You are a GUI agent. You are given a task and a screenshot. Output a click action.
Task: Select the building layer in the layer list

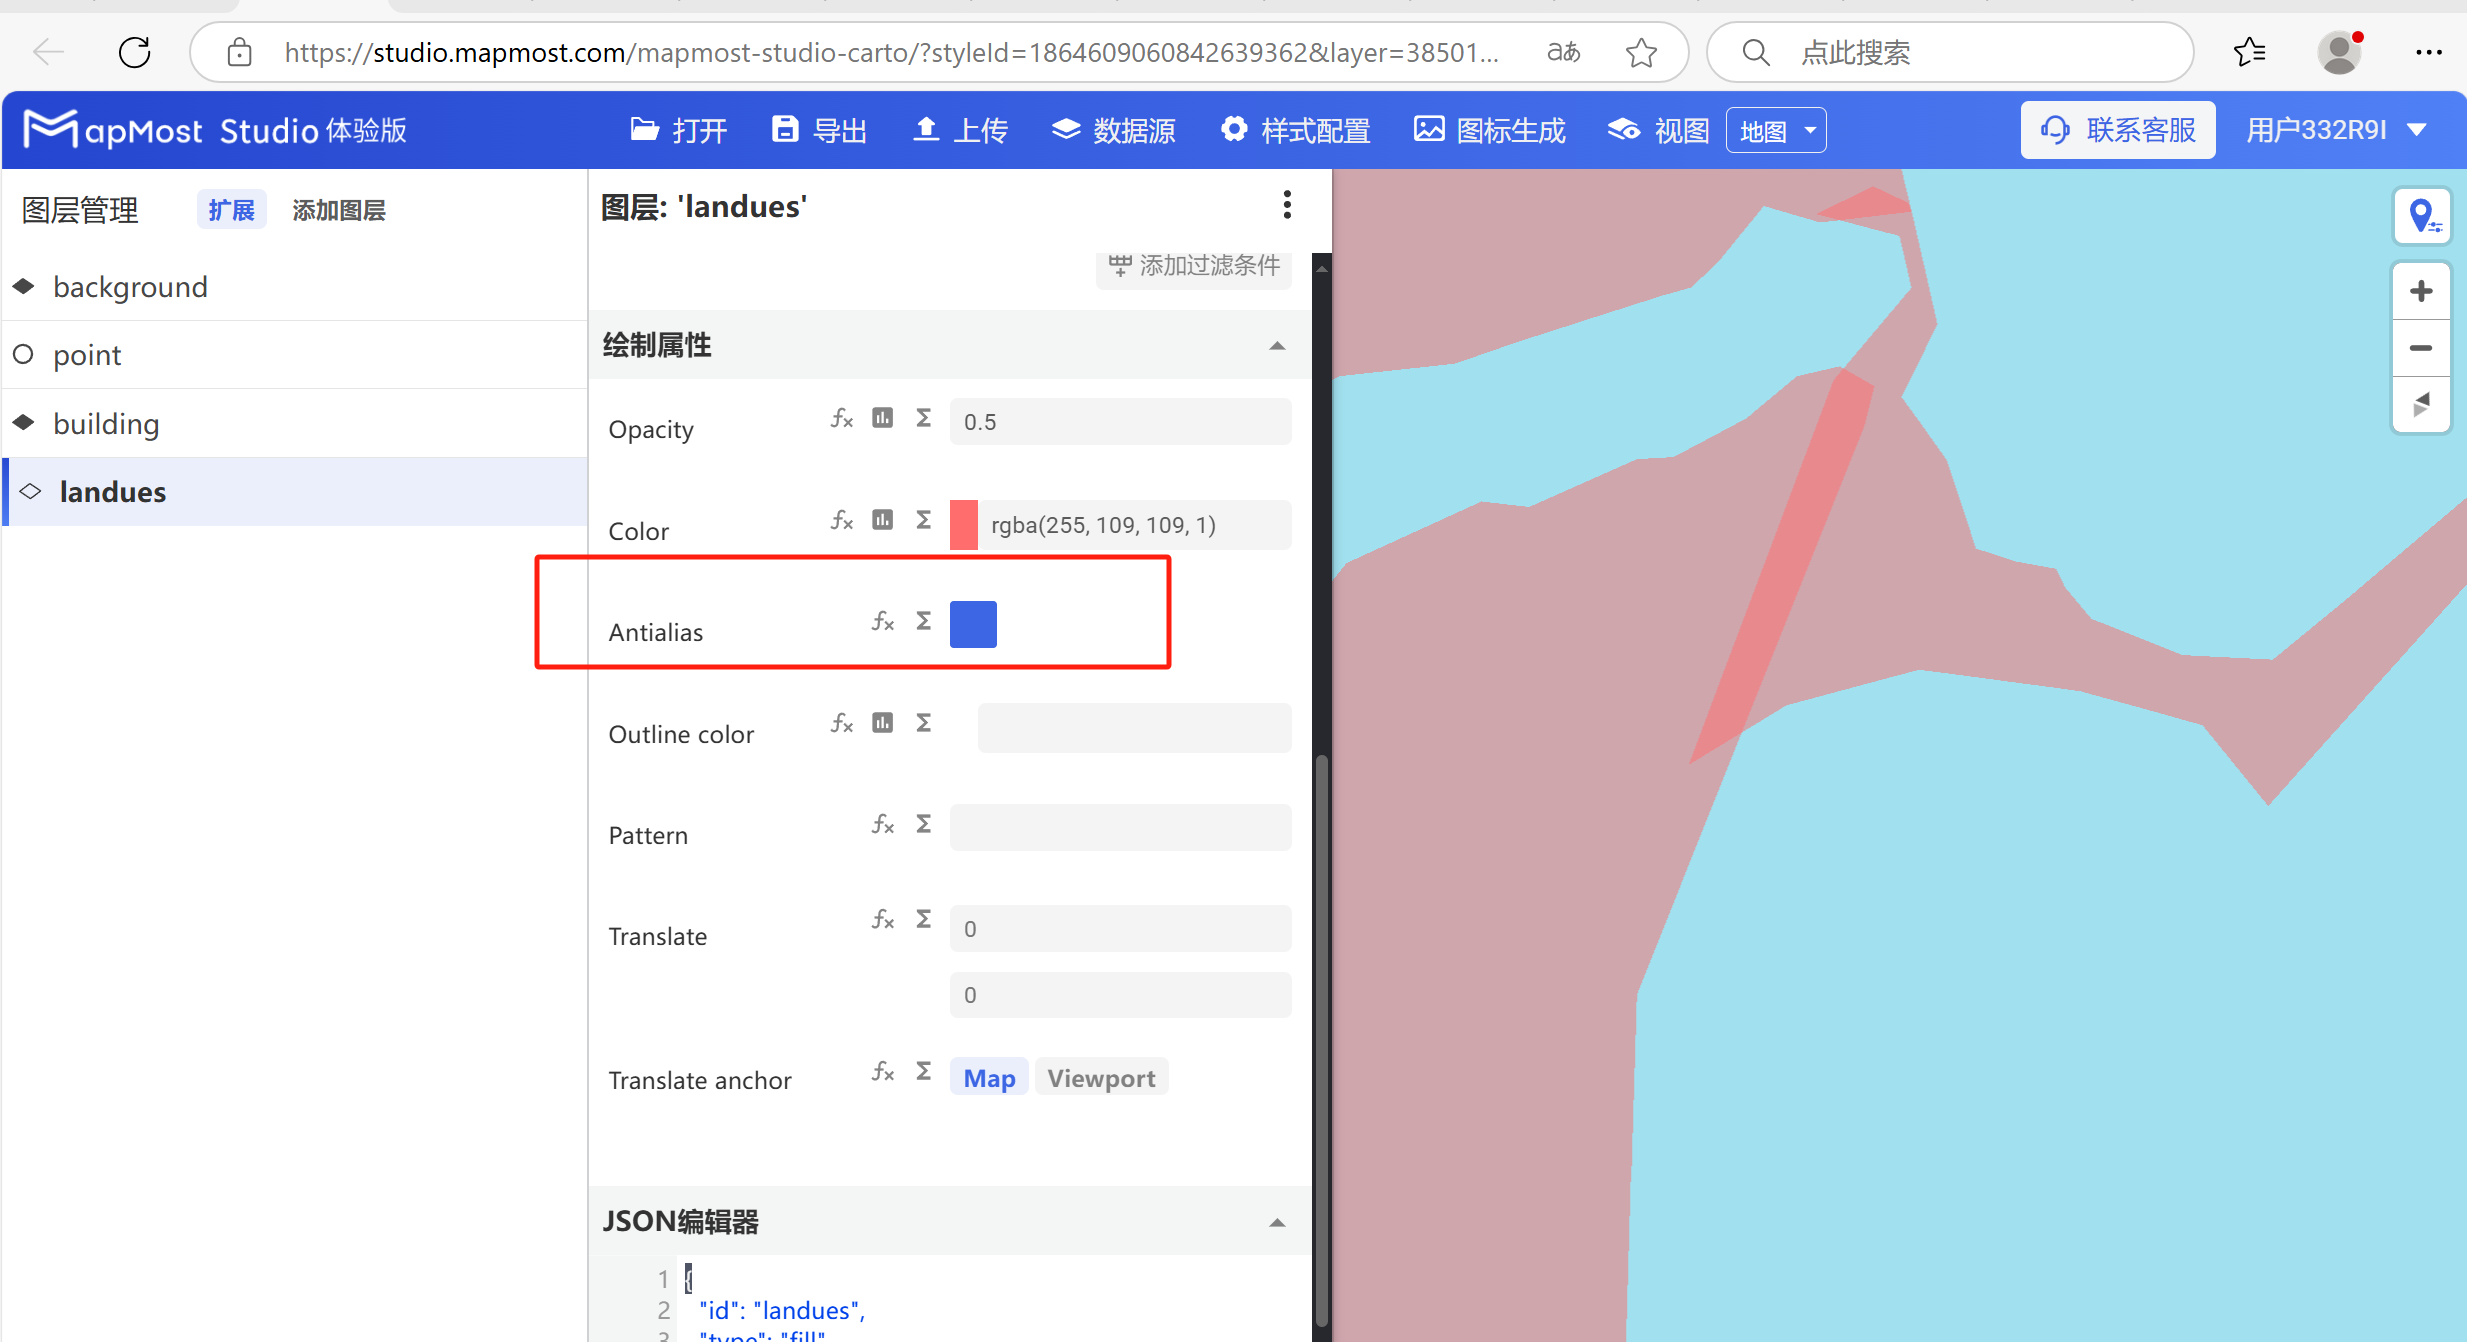click(x=106, y=422)
